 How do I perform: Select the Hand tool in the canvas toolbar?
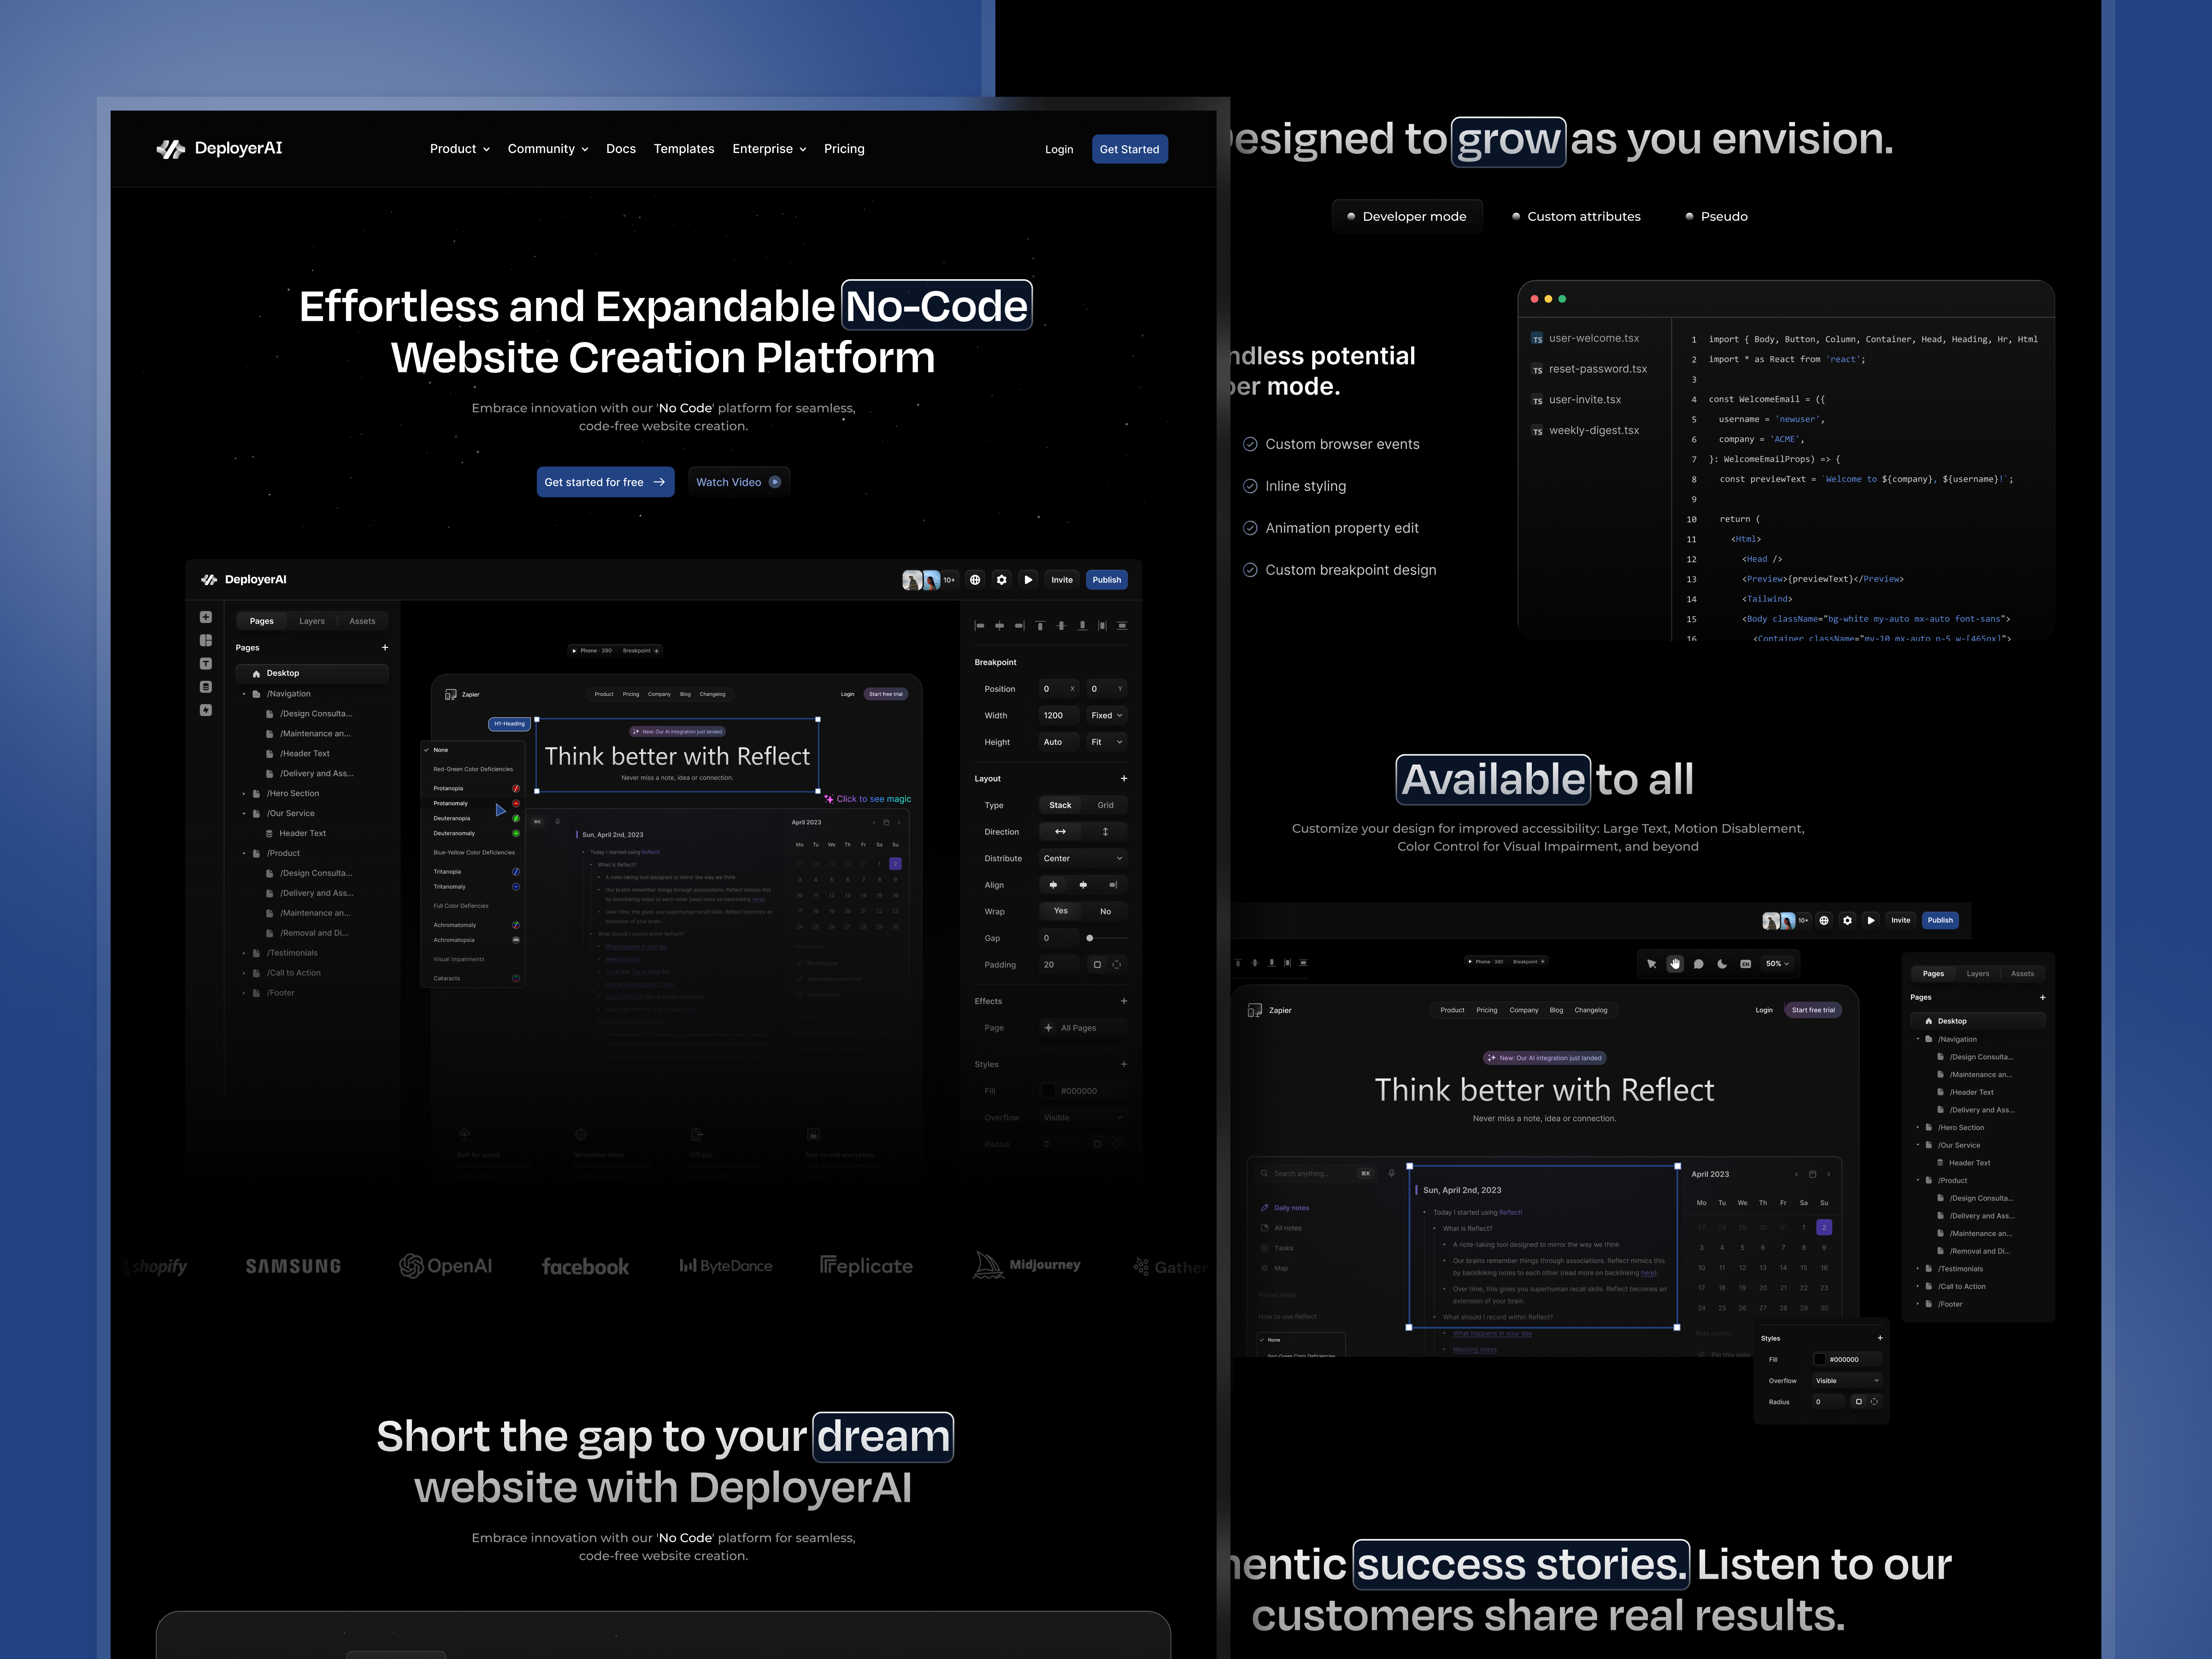1675,963
